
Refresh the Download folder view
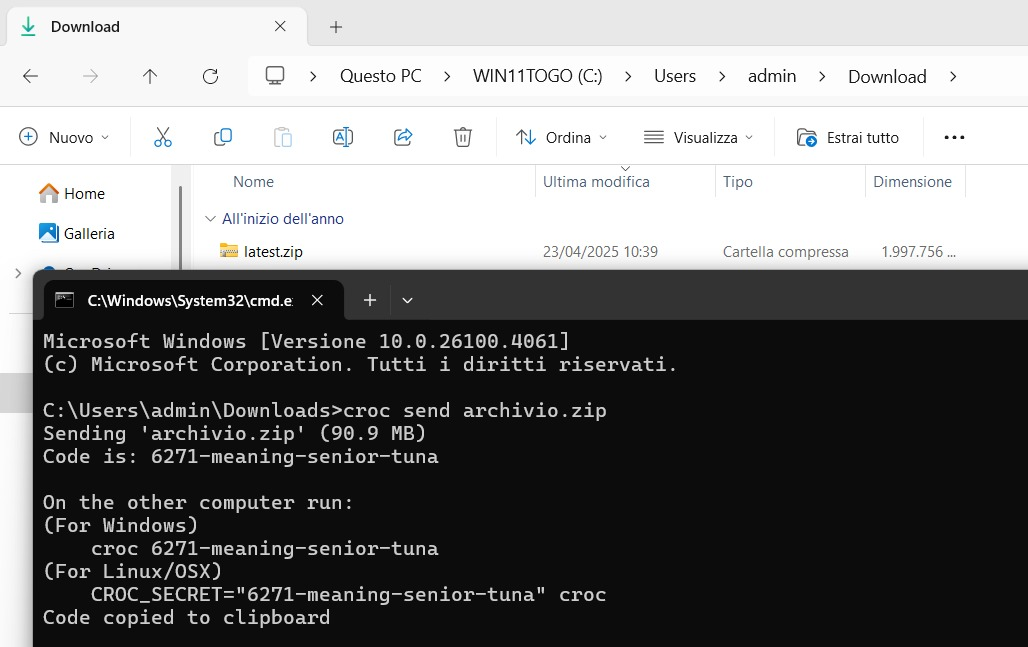[210, 76]
